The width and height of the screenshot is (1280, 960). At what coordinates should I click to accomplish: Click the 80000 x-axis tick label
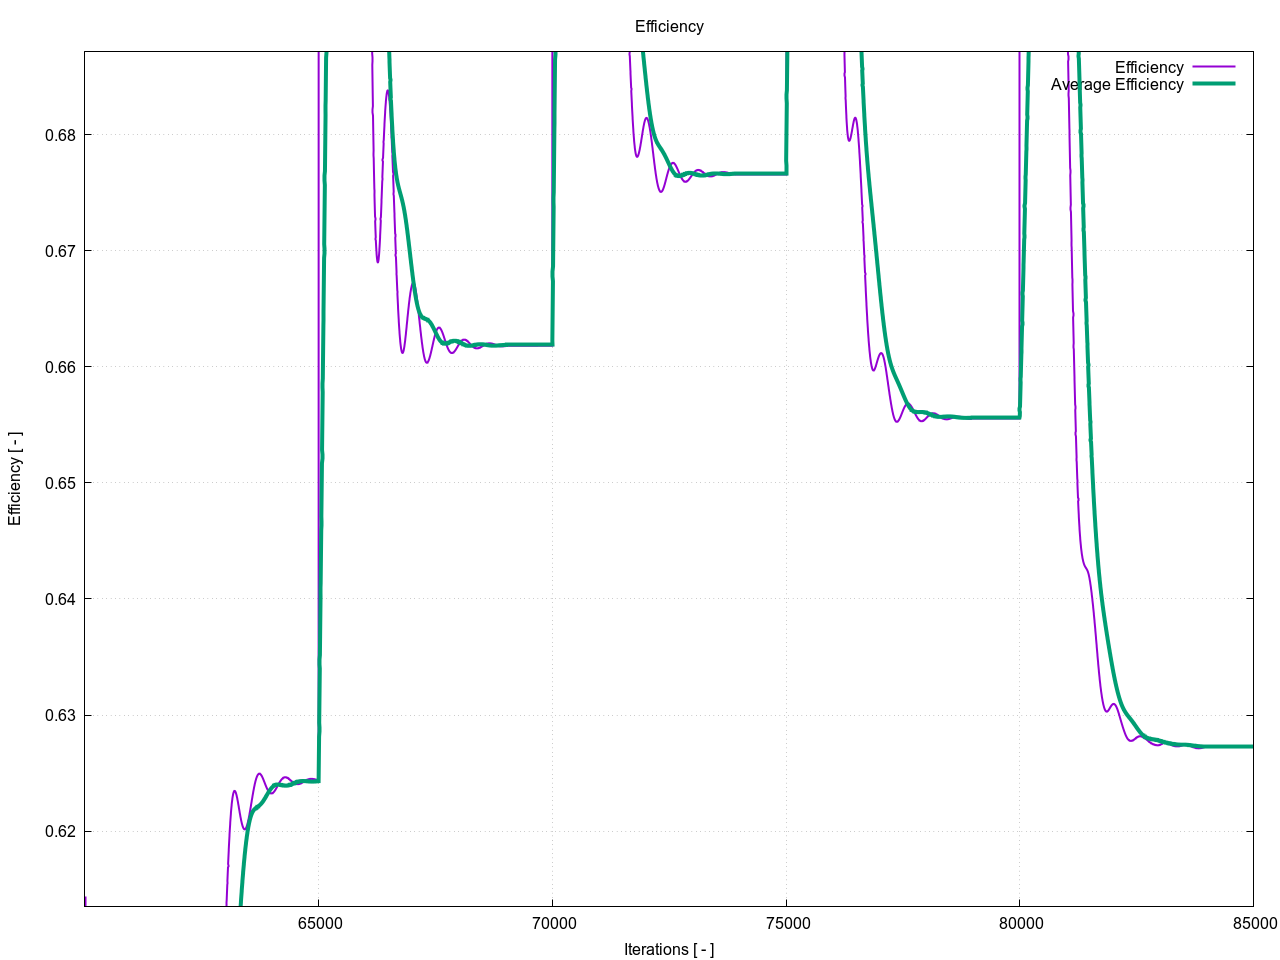(1019, 923)
